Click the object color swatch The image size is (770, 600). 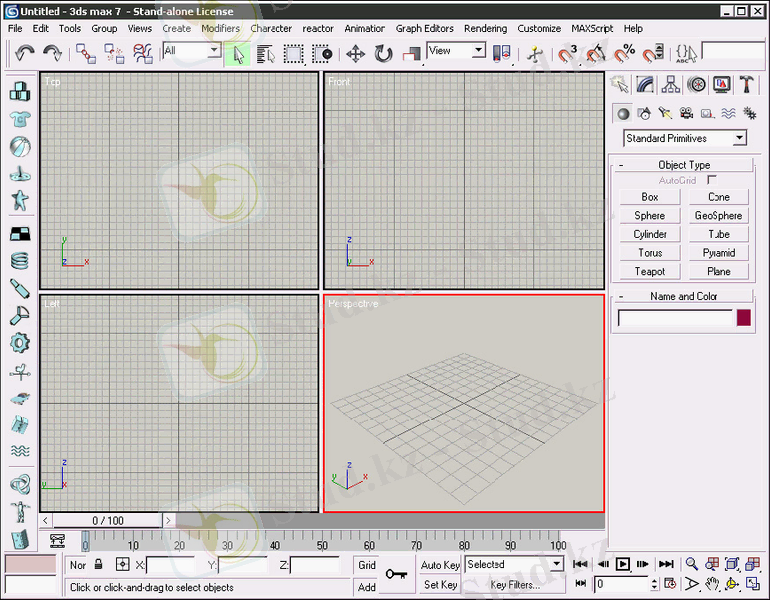tap(743, 318)
